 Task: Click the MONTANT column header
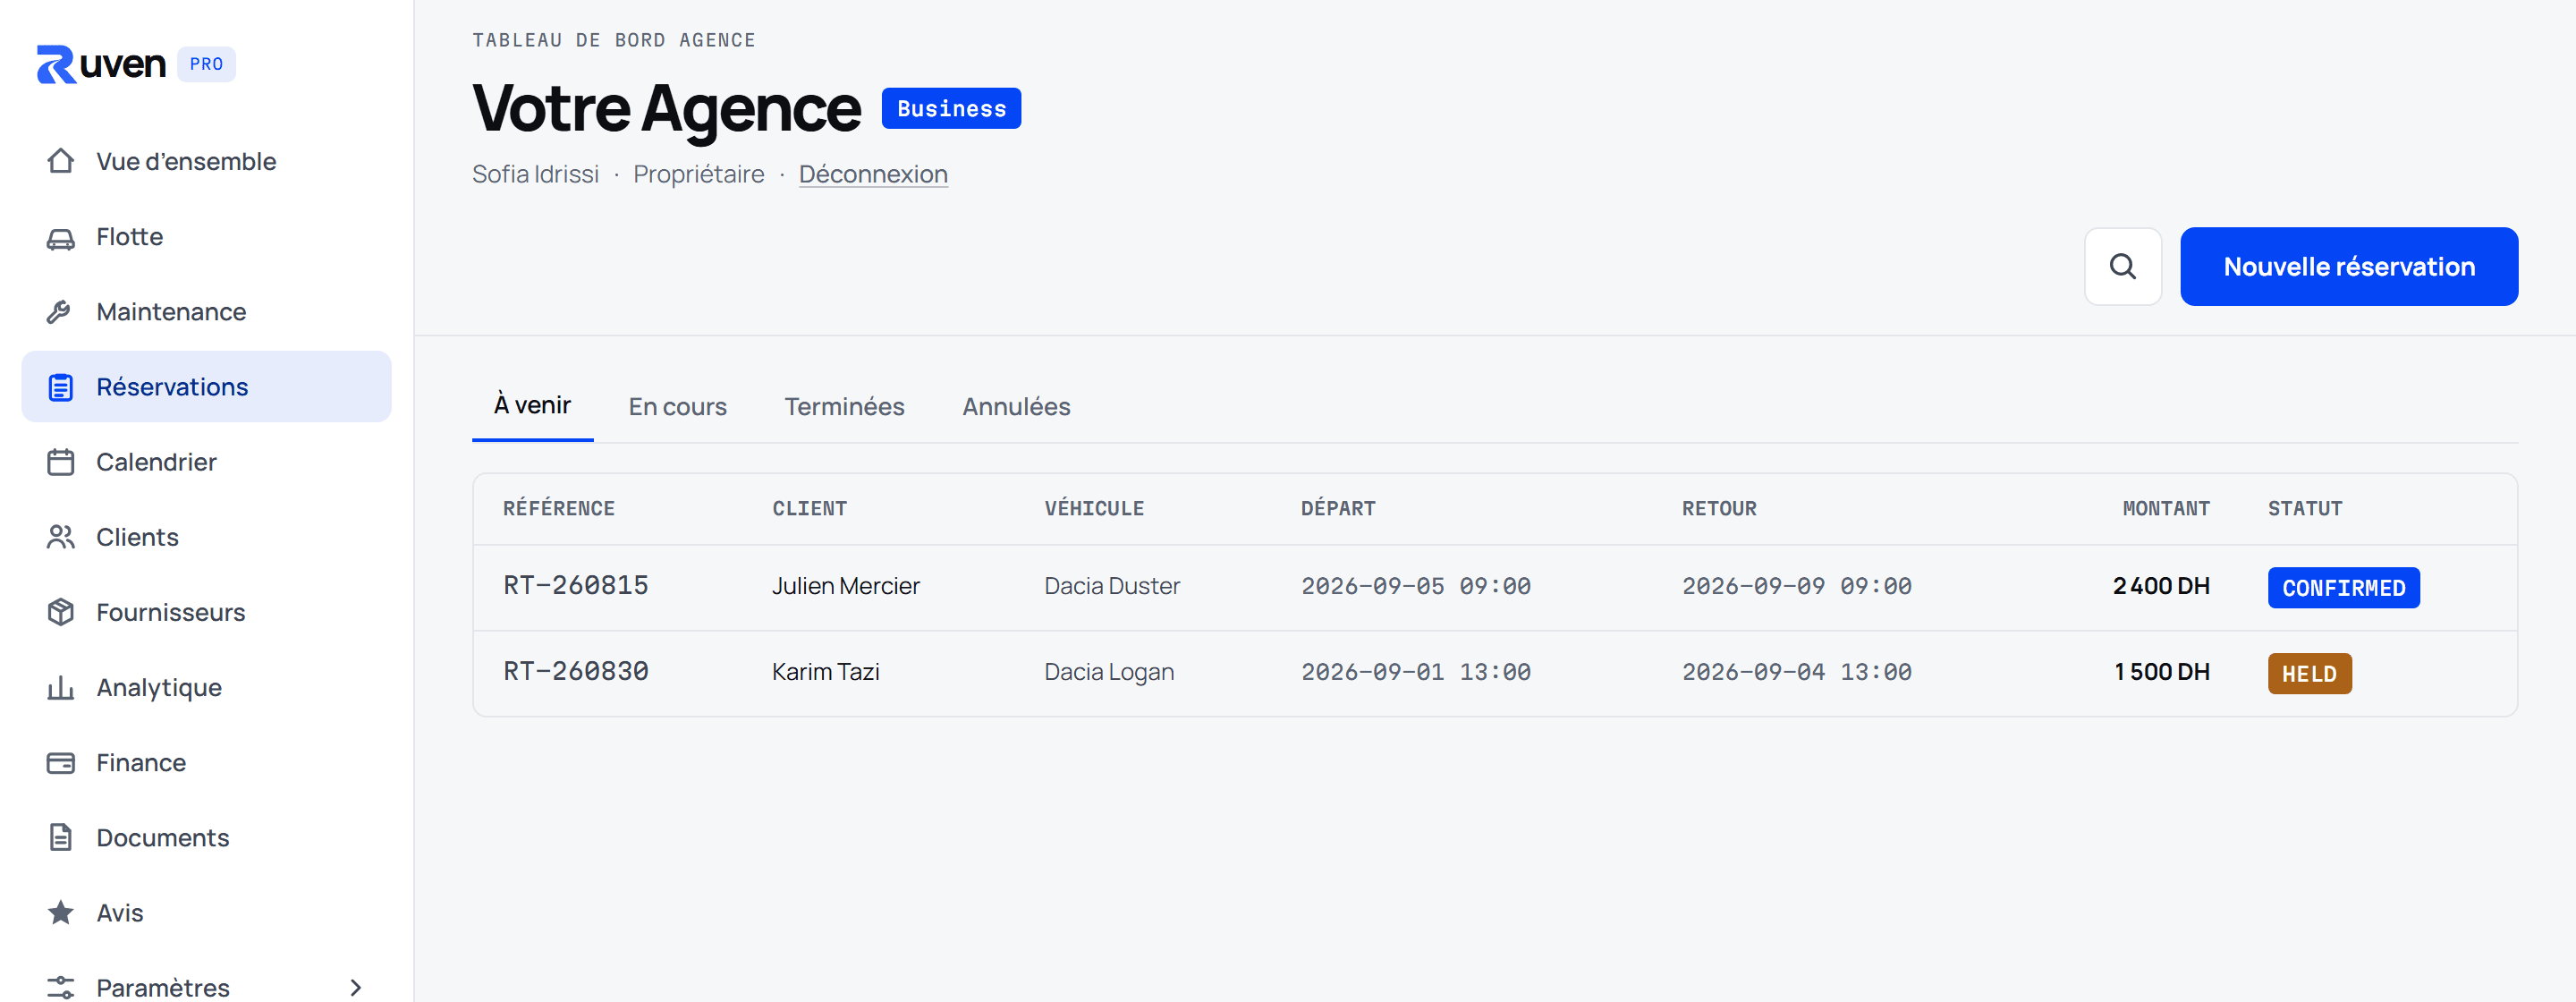(x=2166, y=508)
